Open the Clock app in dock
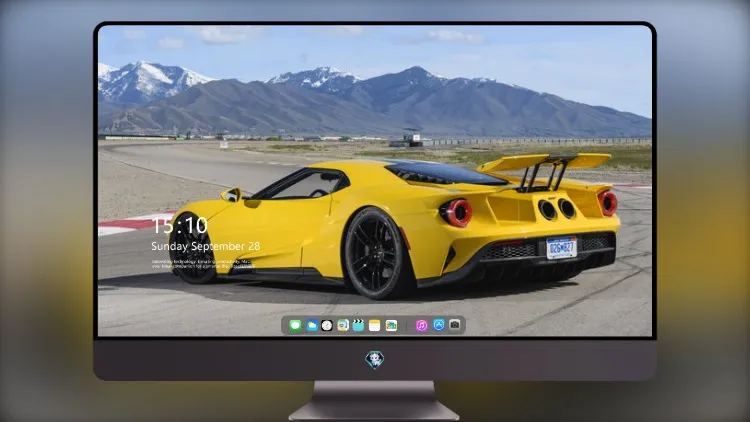 pyautogui.click(x=327, y=326)
